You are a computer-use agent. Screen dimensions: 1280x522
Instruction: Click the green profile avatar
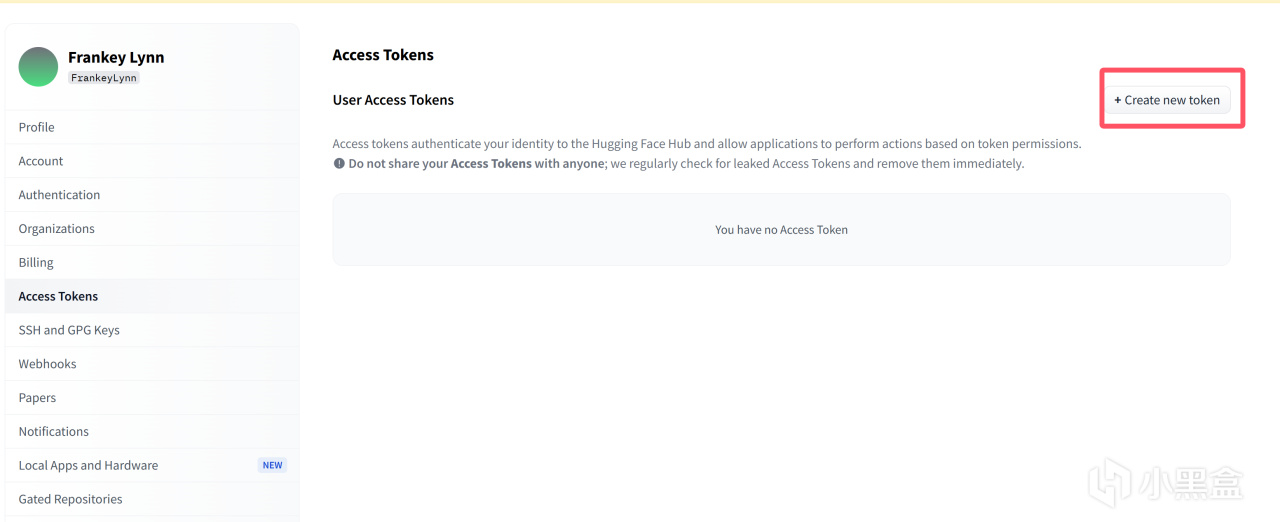pyautogui.click(x=38, y=67)
